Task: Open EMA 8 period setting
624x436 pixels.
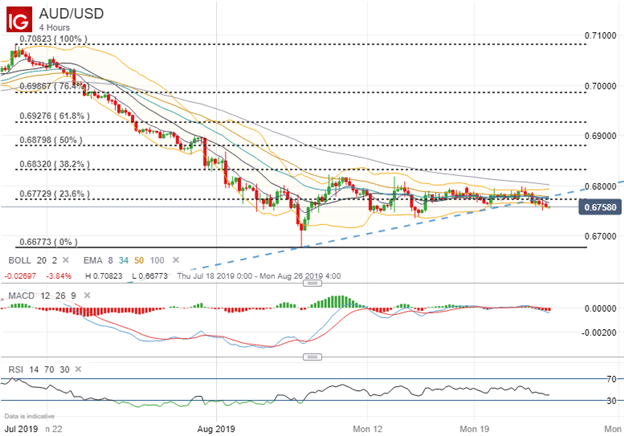Action: point(110,261)
